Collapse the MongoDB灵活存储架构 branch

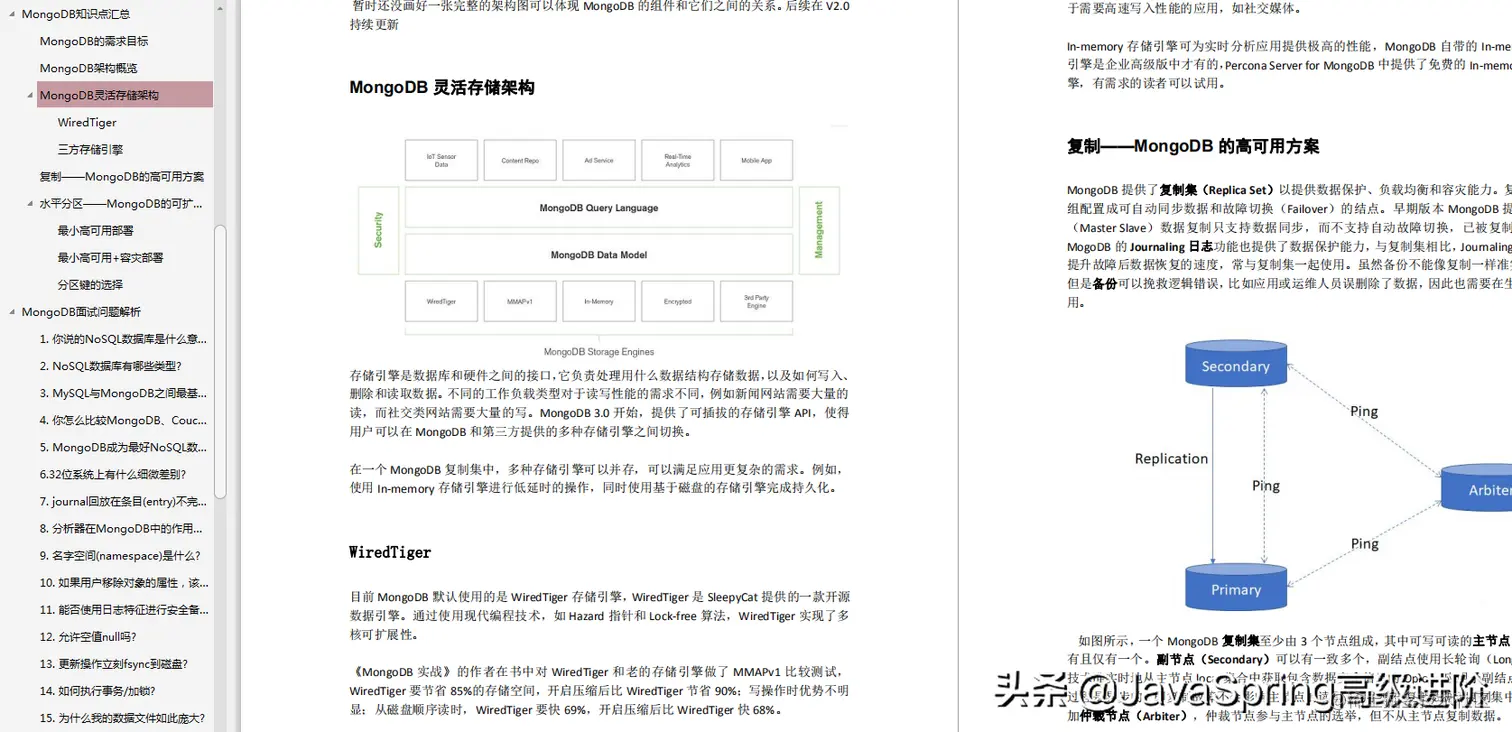[x=29, y=94]
